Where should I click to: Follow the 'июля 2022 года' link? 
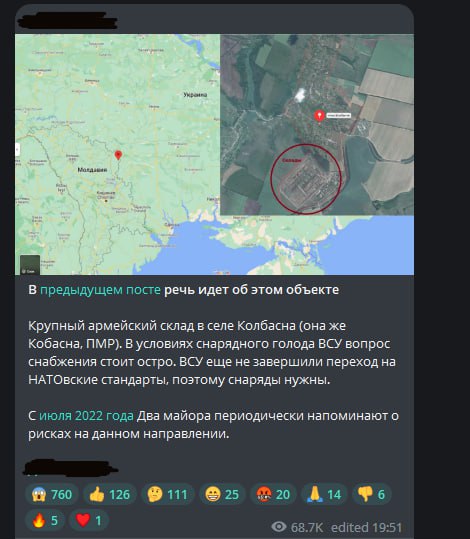(x=86, y=416)
